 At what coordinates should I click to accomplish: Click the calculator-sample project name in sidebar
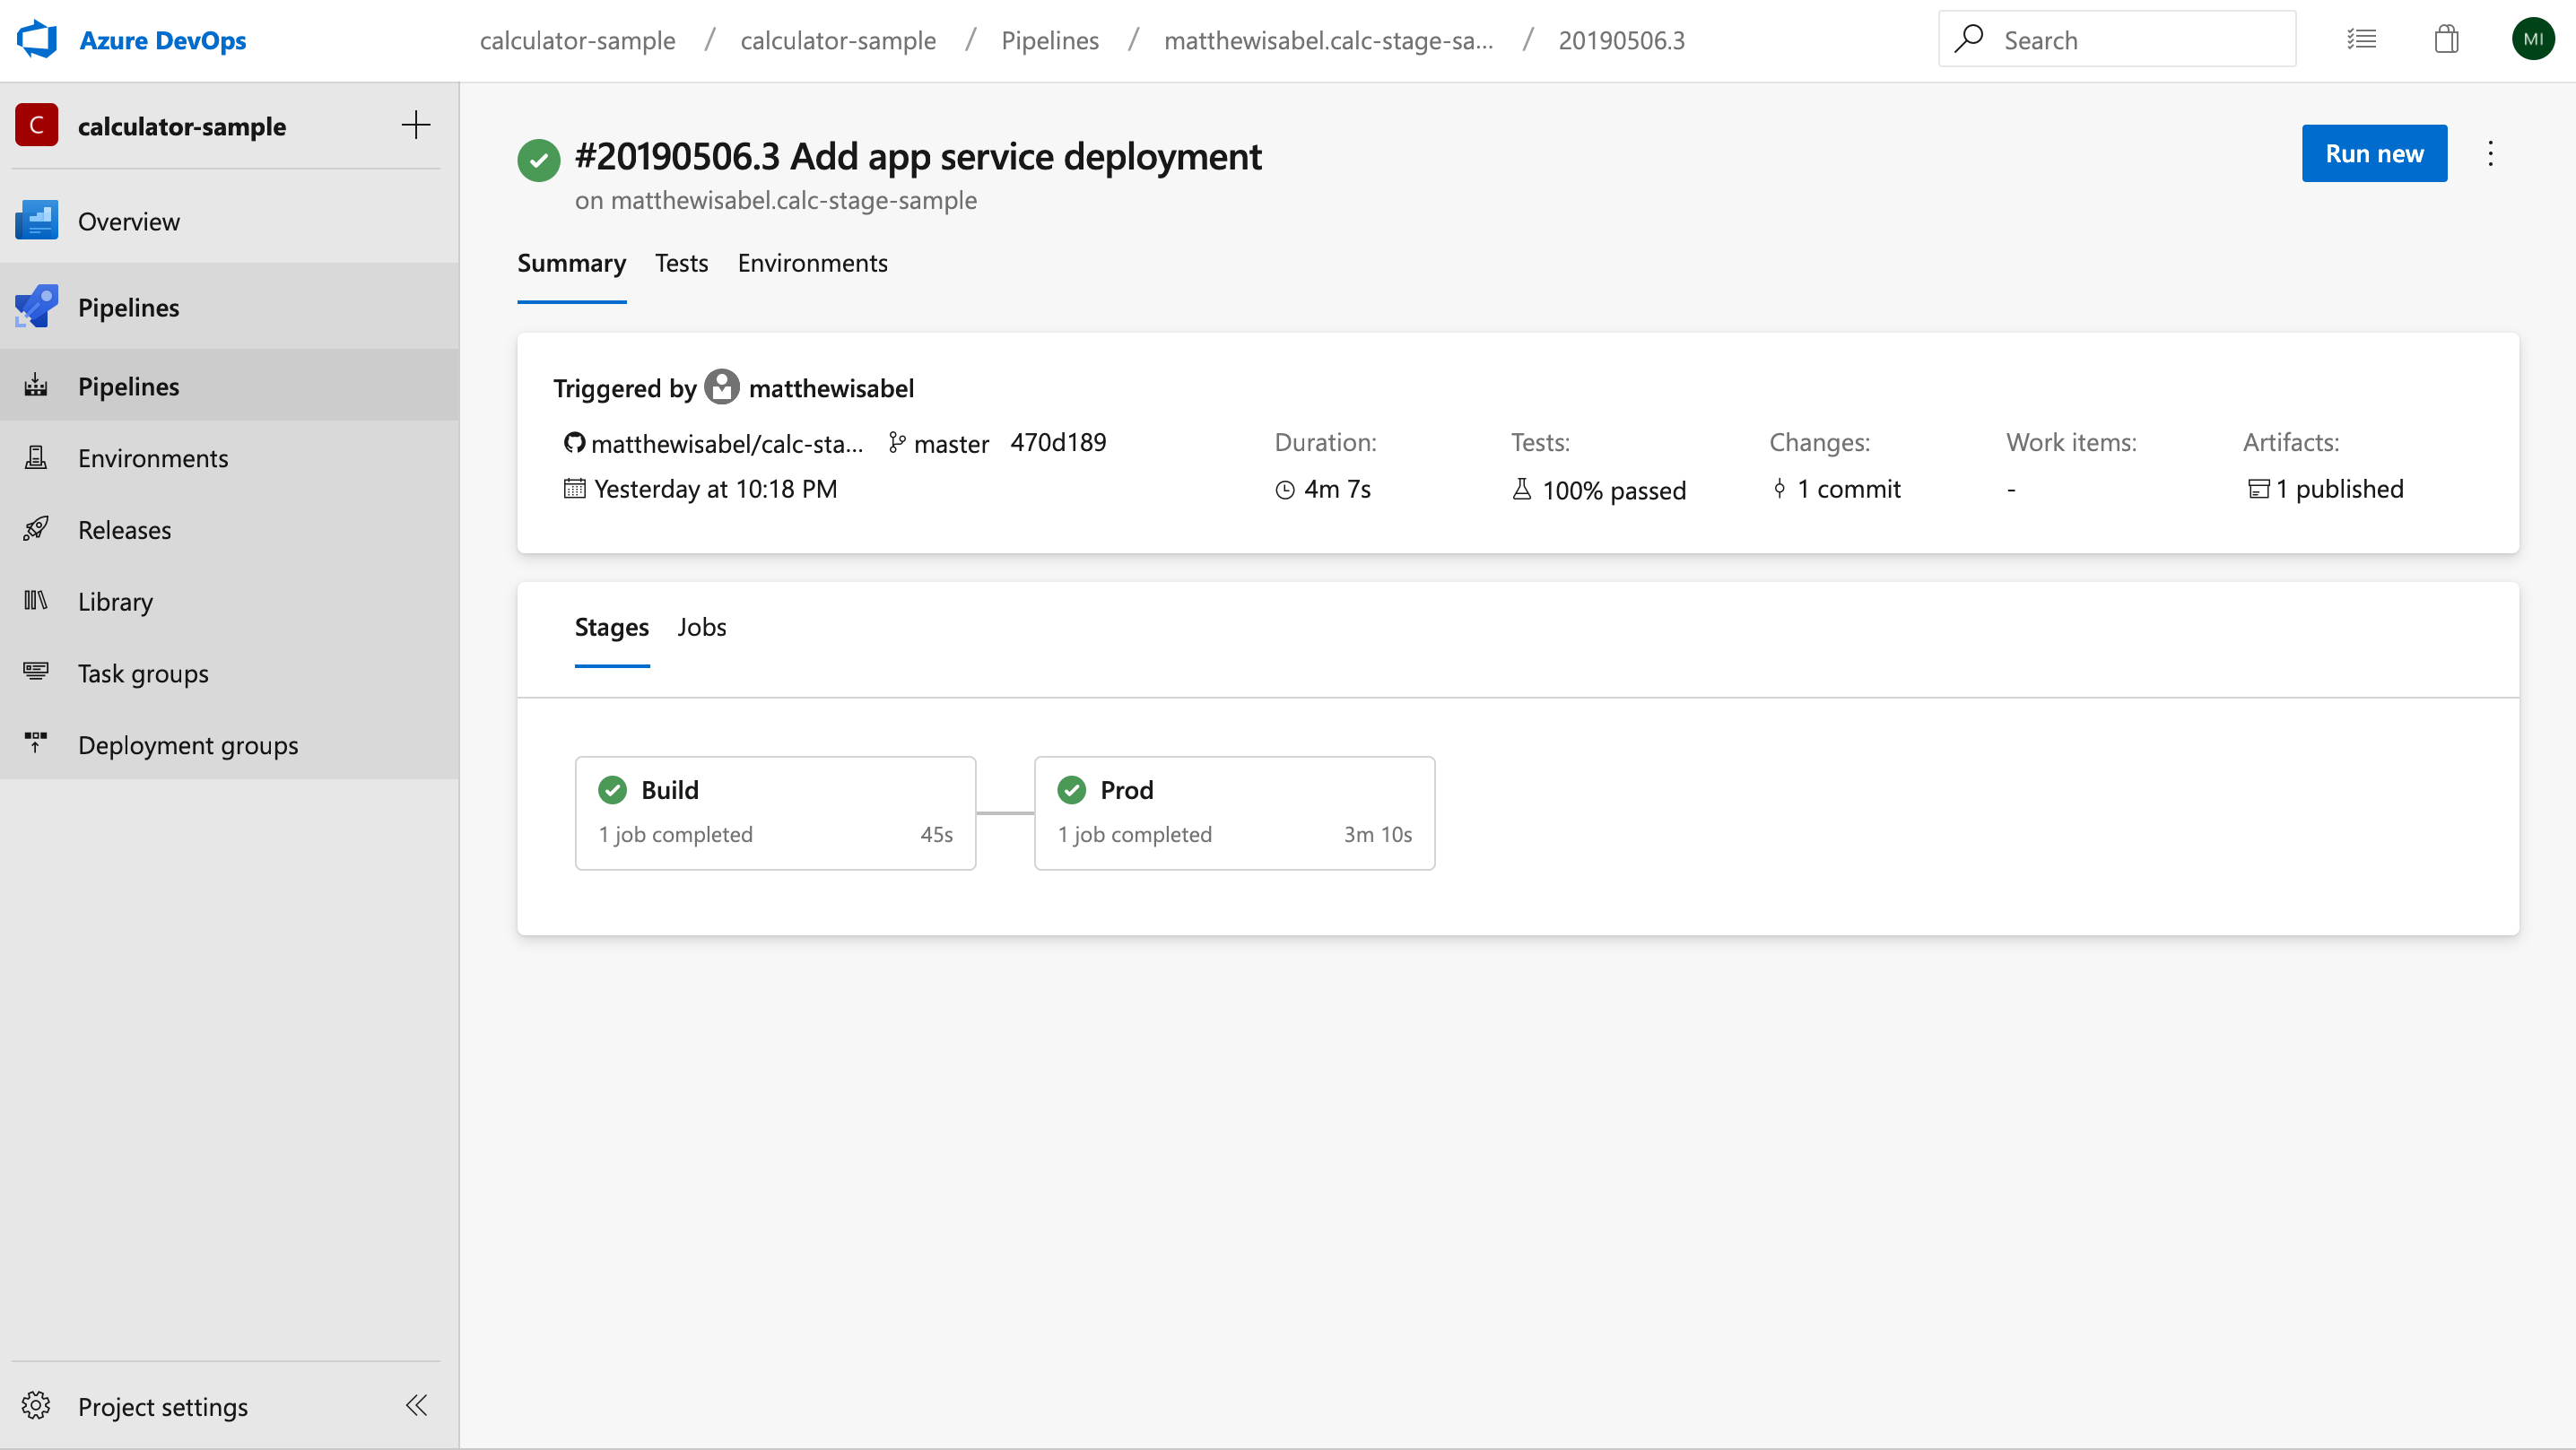click(x=182, y=126)
